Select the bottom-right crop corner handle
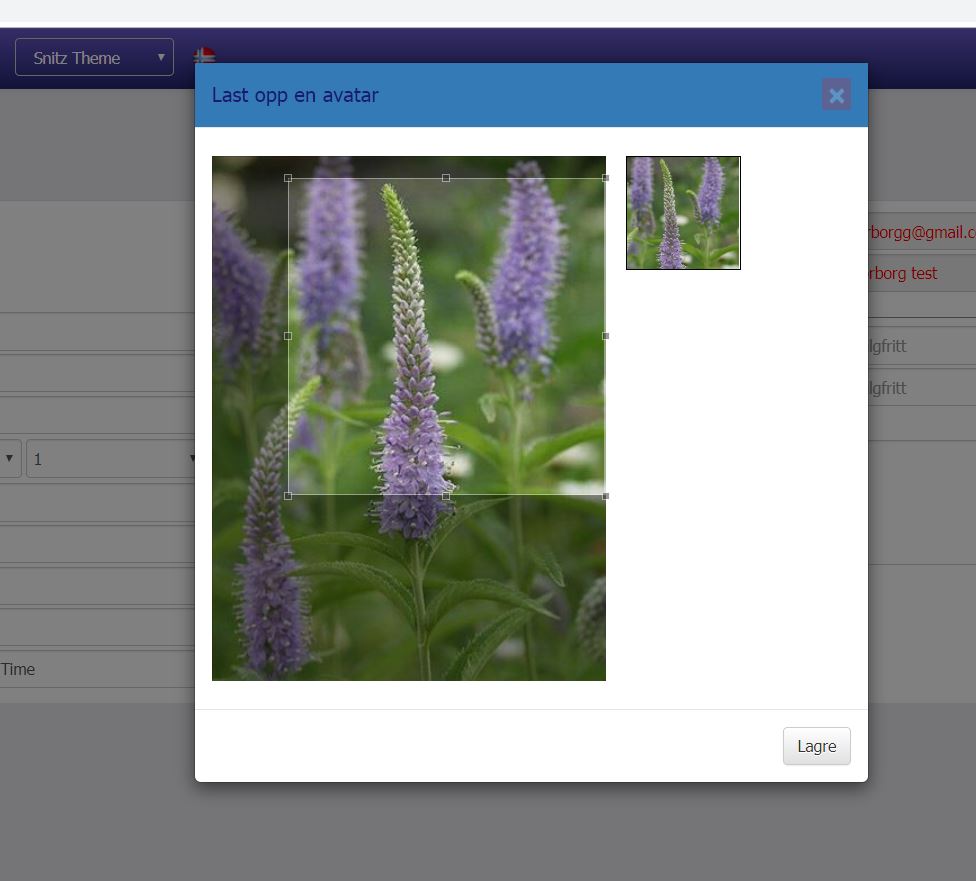 605,495
